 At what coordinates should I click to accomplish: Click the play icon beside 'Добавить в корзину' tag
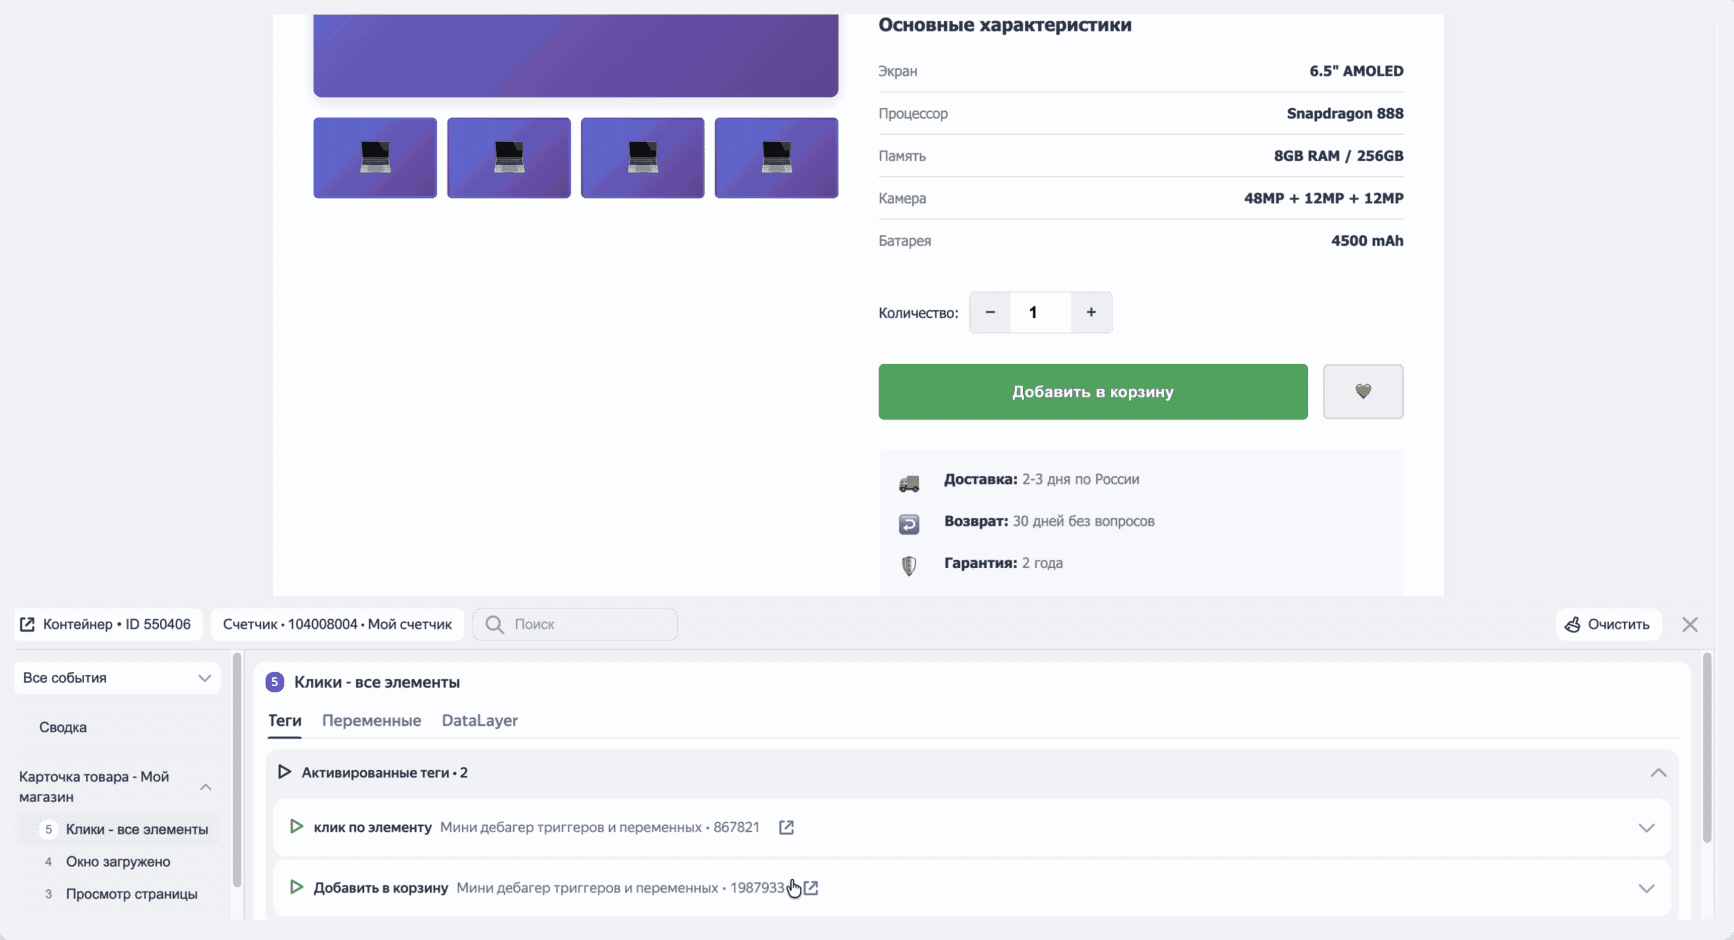tap(296, 888)
